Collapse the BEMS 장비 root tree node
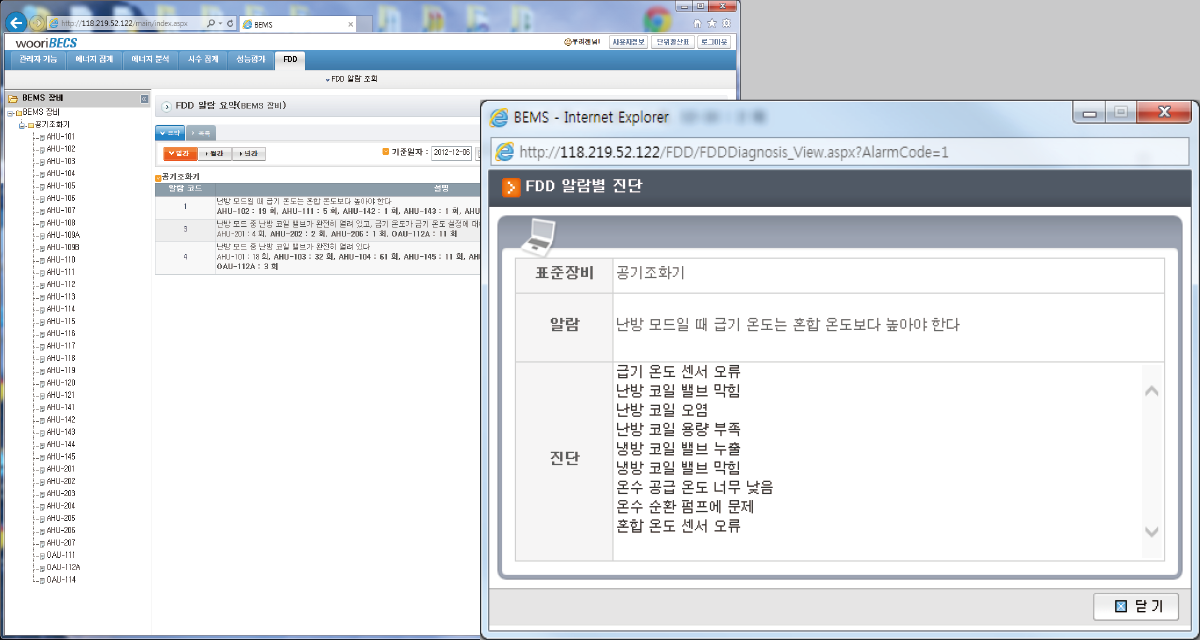Image resolution: width=1200 pixels, height=640 pixels. [x=10, y=111]
